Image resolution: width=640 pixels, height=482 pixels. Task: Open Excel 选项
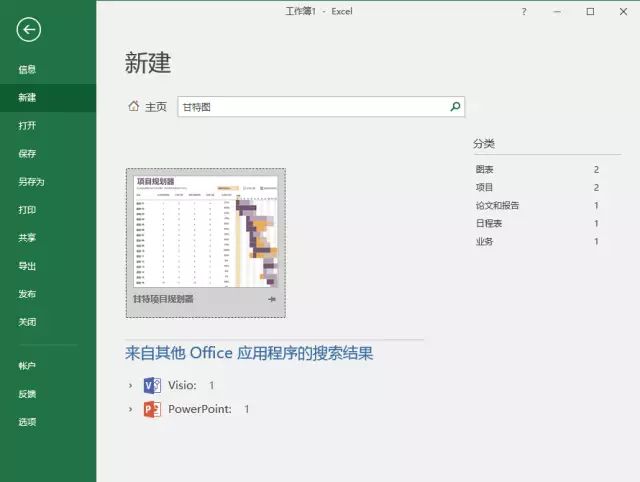[x=48, y=422]
